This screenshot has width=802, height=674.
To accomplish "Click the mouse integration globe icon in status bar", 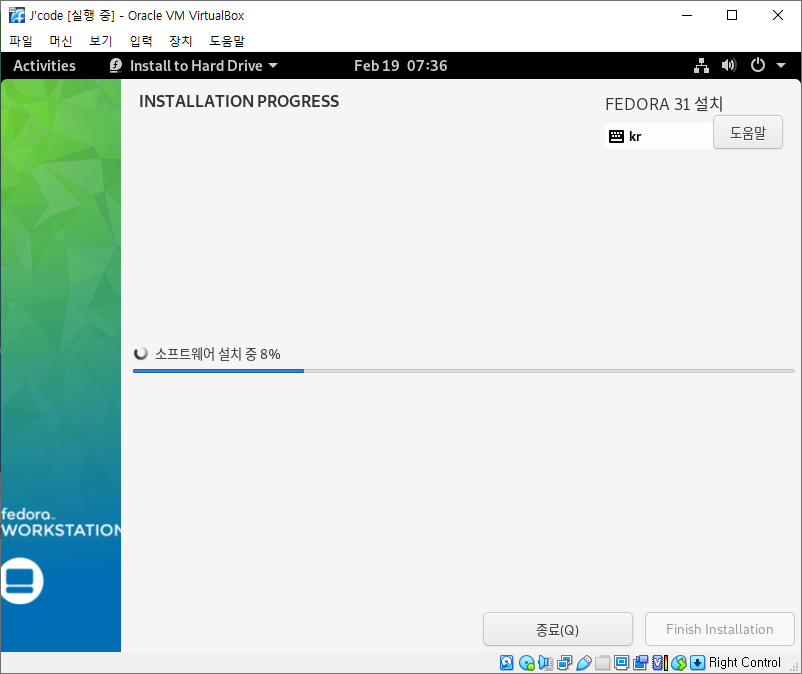I will click(x=679, y=663).
